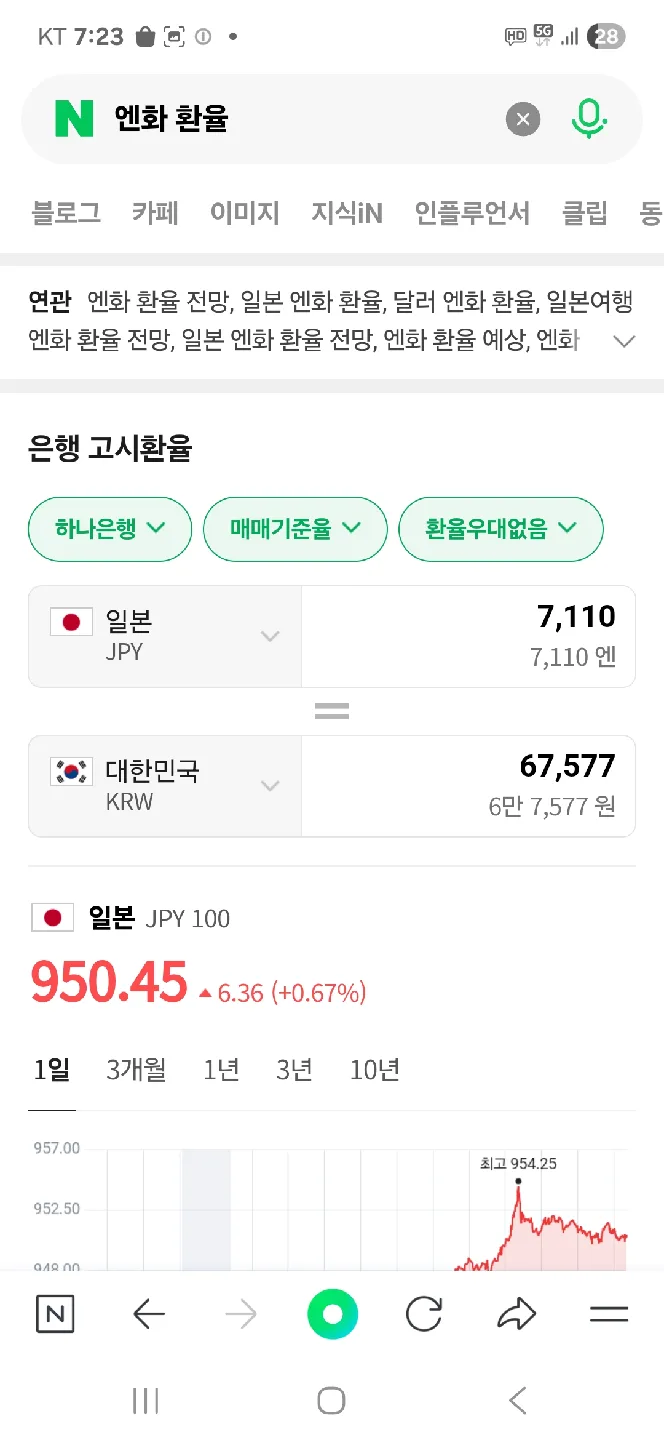Open 환율우대없음 preference dropdown

tap(501, 529)
